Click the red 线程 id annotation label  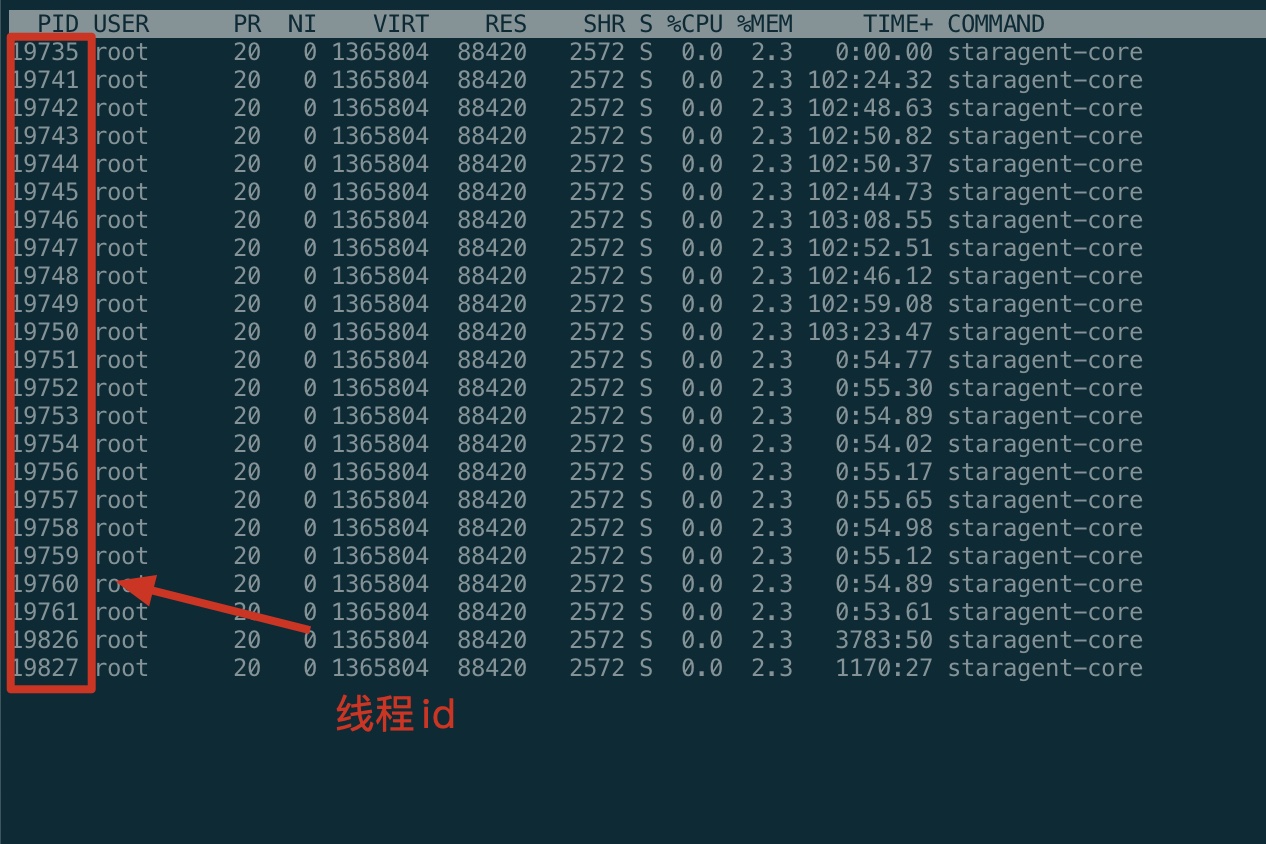tap(395, 715)
